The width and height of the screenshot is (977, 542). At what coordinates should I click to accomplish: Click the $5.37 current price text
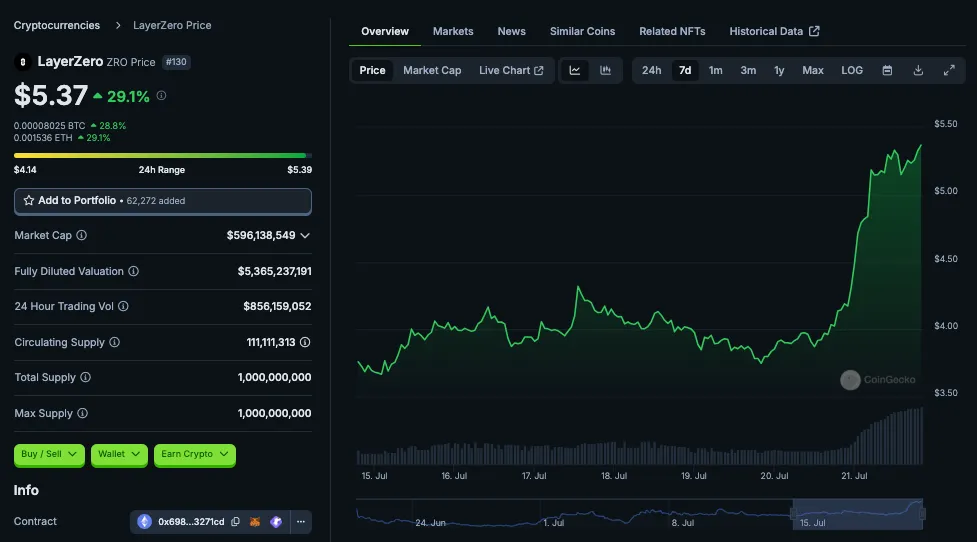click(x=50, y=96)
